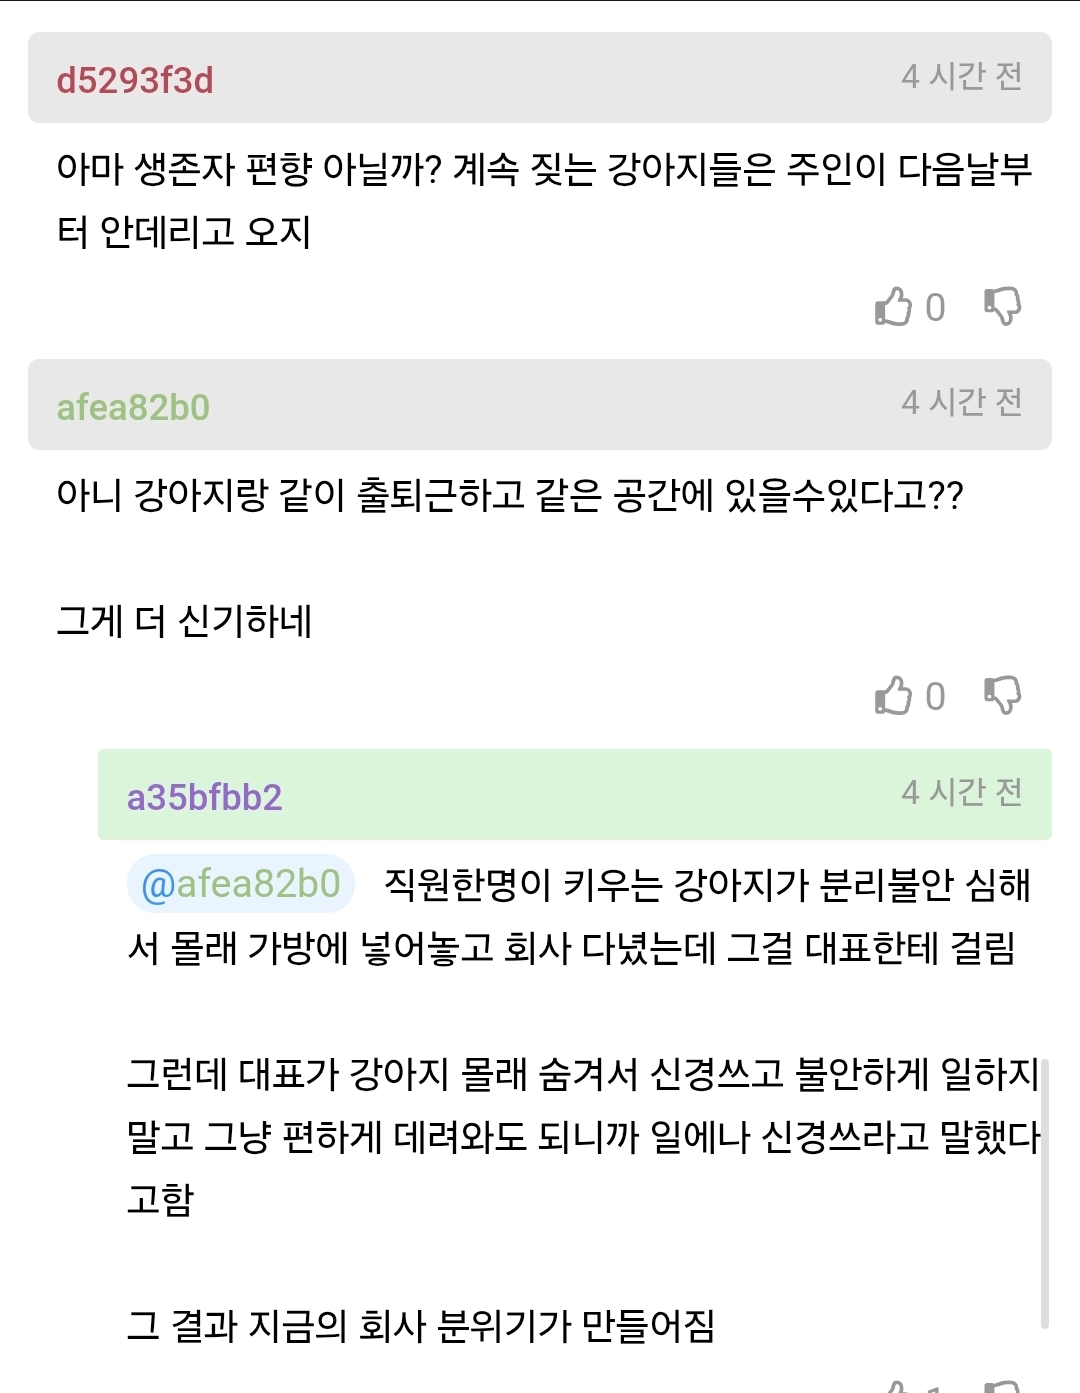Click thumbs-up on d5293f3d's comment

pyautogui.click(x=894, y=307)
